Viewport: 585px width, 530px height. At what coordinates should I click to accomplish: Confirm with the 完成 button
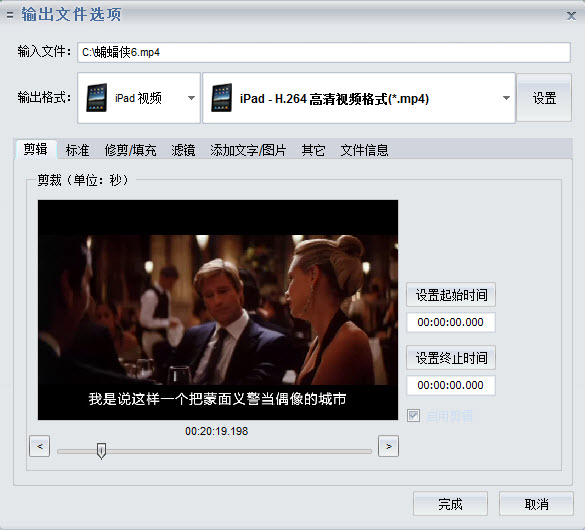click(450, 504)
